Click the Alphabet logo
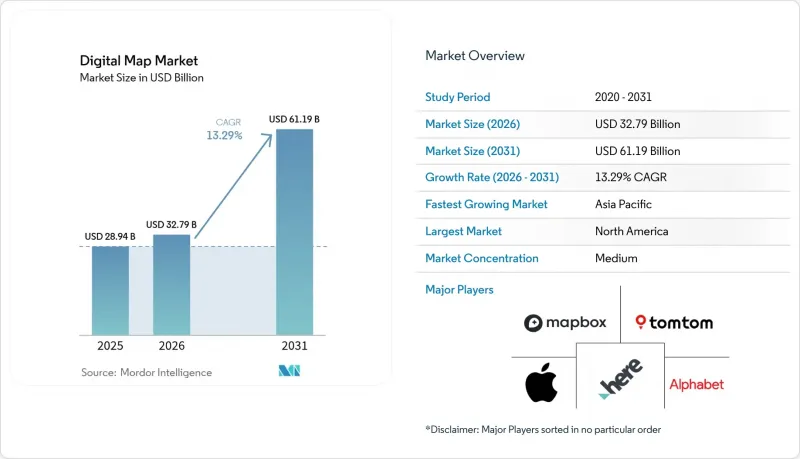The width and height of the screenshot is (800, 459). click(x=696, y=384)
